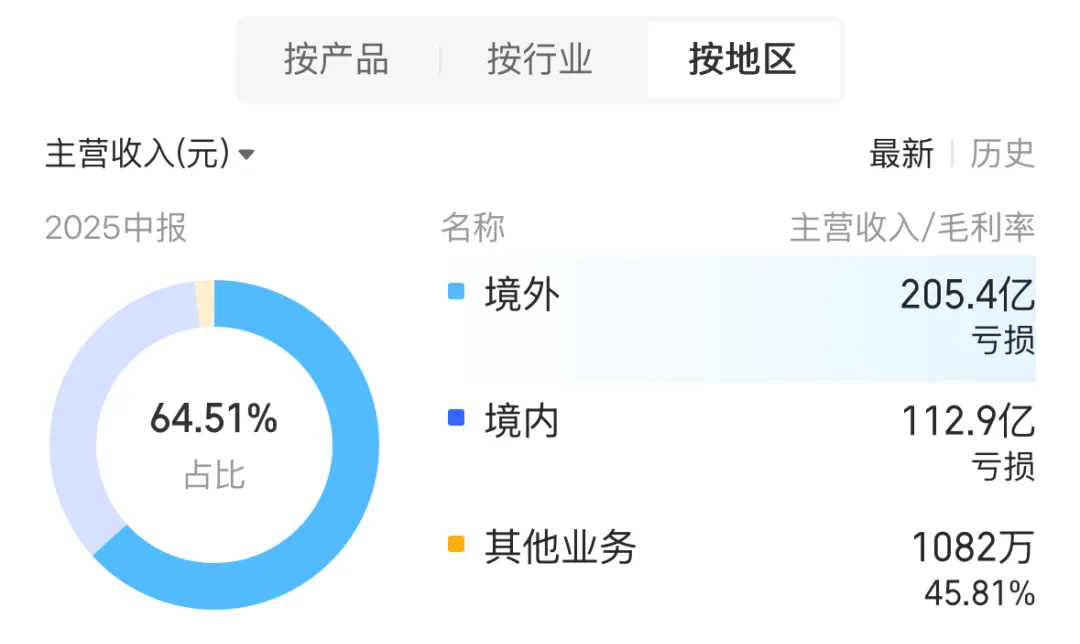Click the light blue 境外 legend square
Viewport: 1080px width, 644px height.
457,293
